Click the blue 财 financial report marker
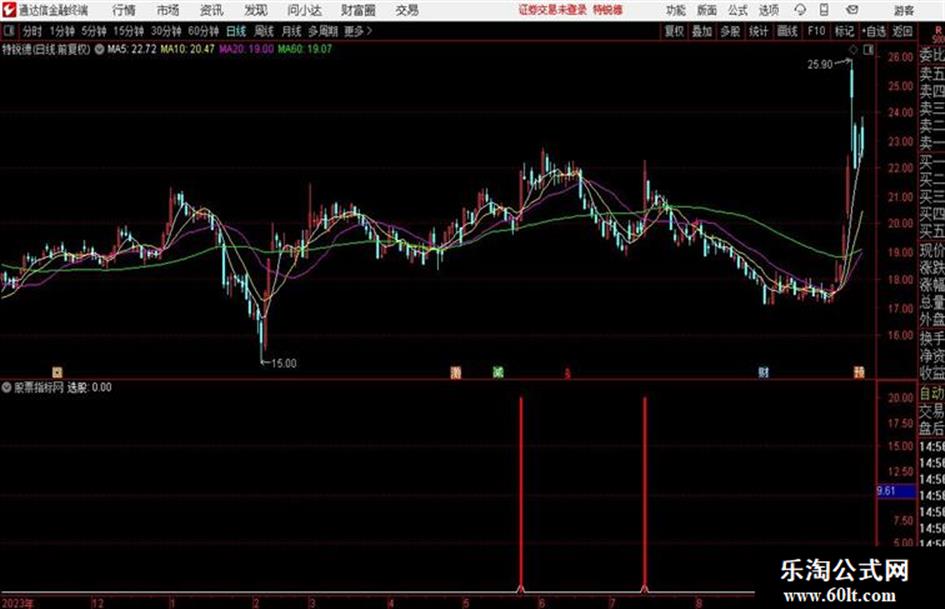The width and height of the screenshot is (945, 609). click(764, 373)
